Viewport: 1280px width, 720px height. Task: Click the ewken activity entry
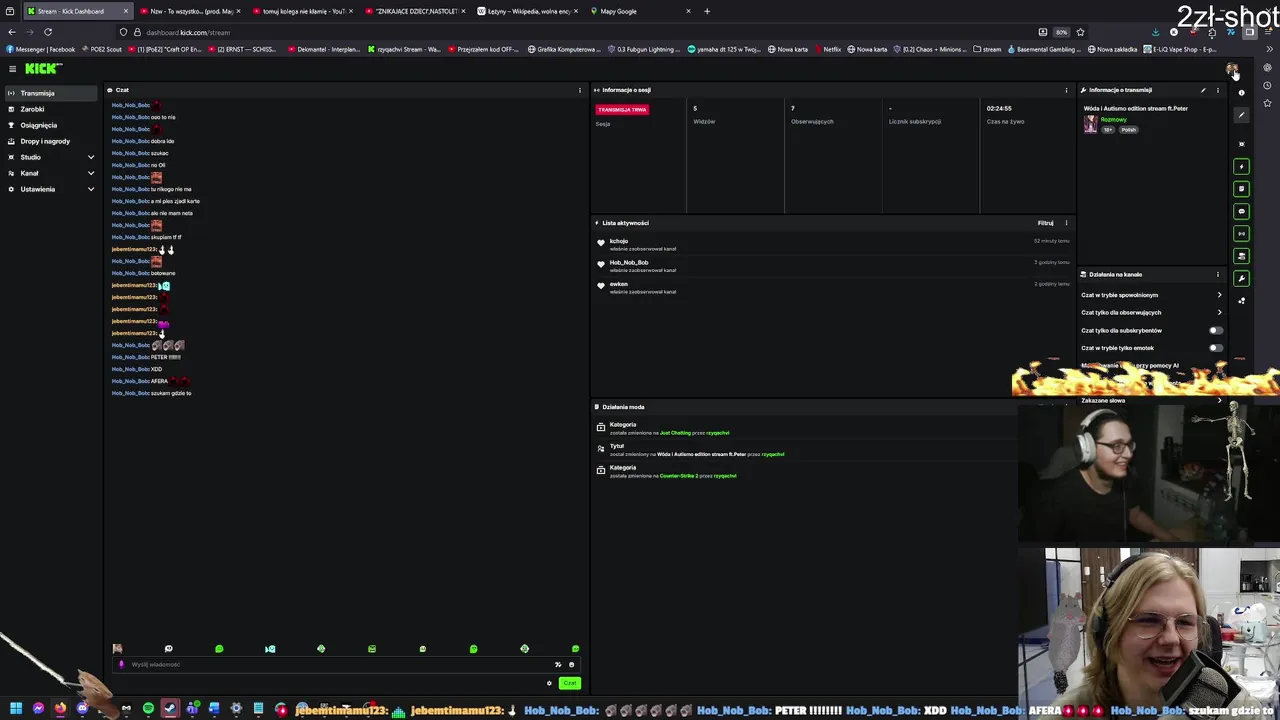pyautogui.click(x=834, y=287)
